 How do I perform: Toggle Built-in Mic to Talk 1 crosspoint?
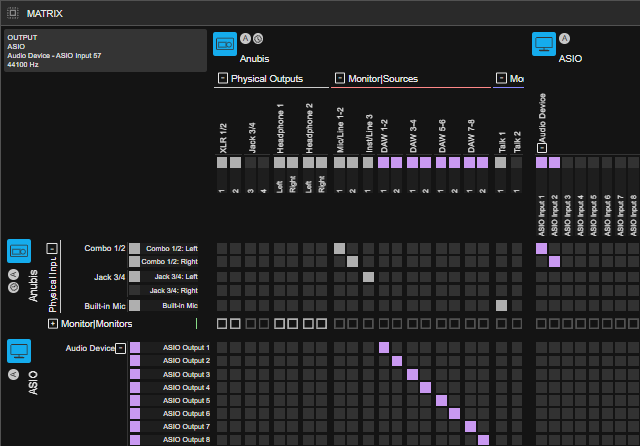pos(501,306)
